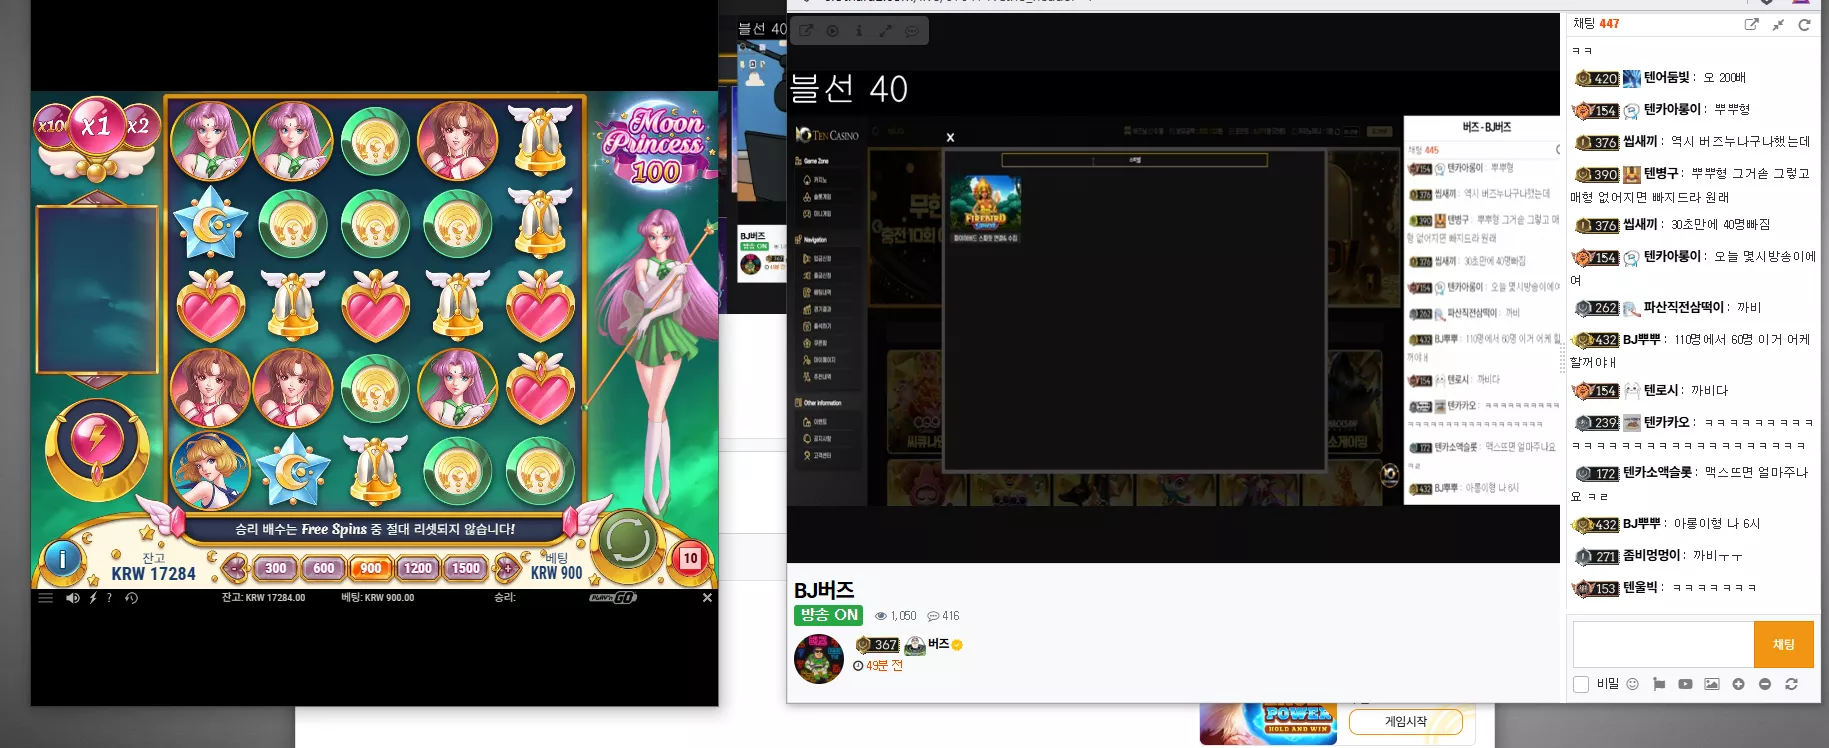Pop out the chat panel
Screen dimensions: 1829x748
point(1751,25)
